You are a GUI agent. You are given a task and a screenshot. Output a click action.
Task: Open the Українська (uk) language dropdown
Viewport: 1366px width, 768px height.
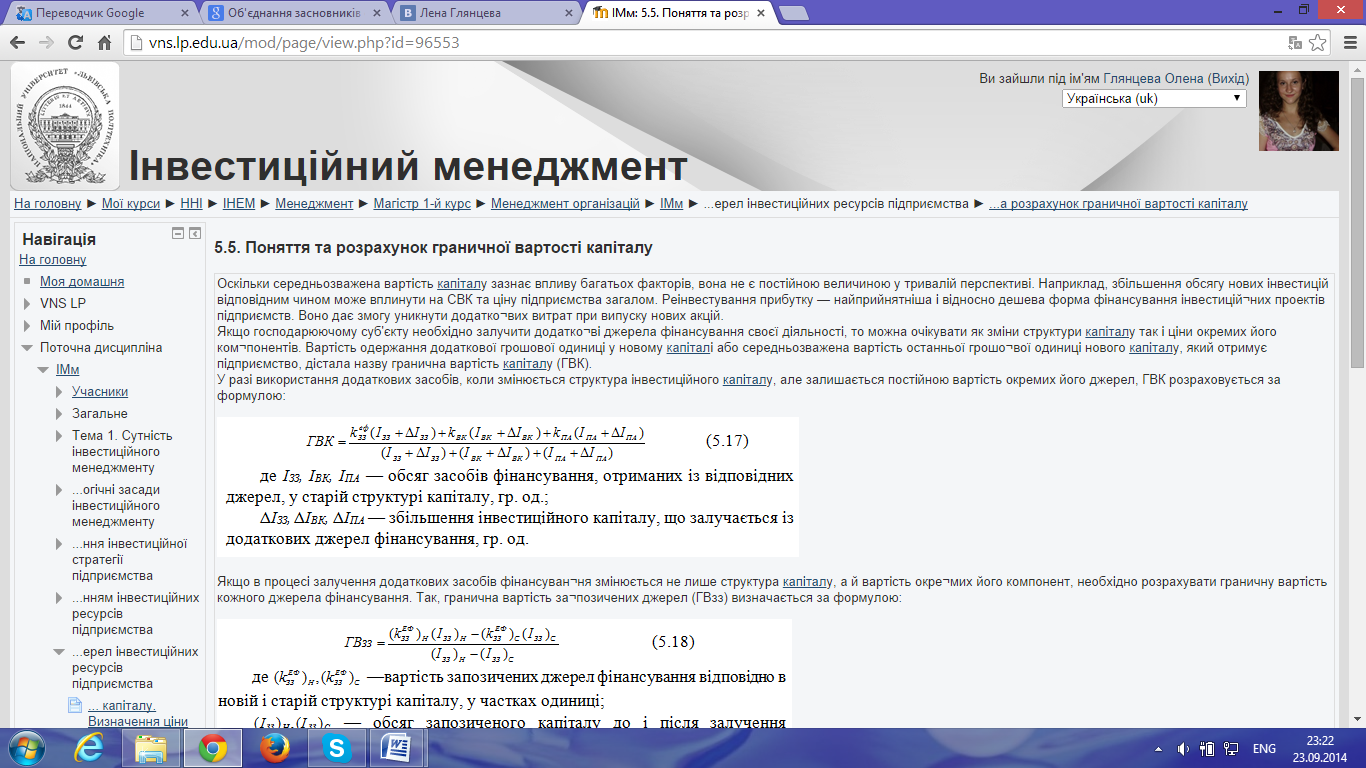(x=1154, y=98)
